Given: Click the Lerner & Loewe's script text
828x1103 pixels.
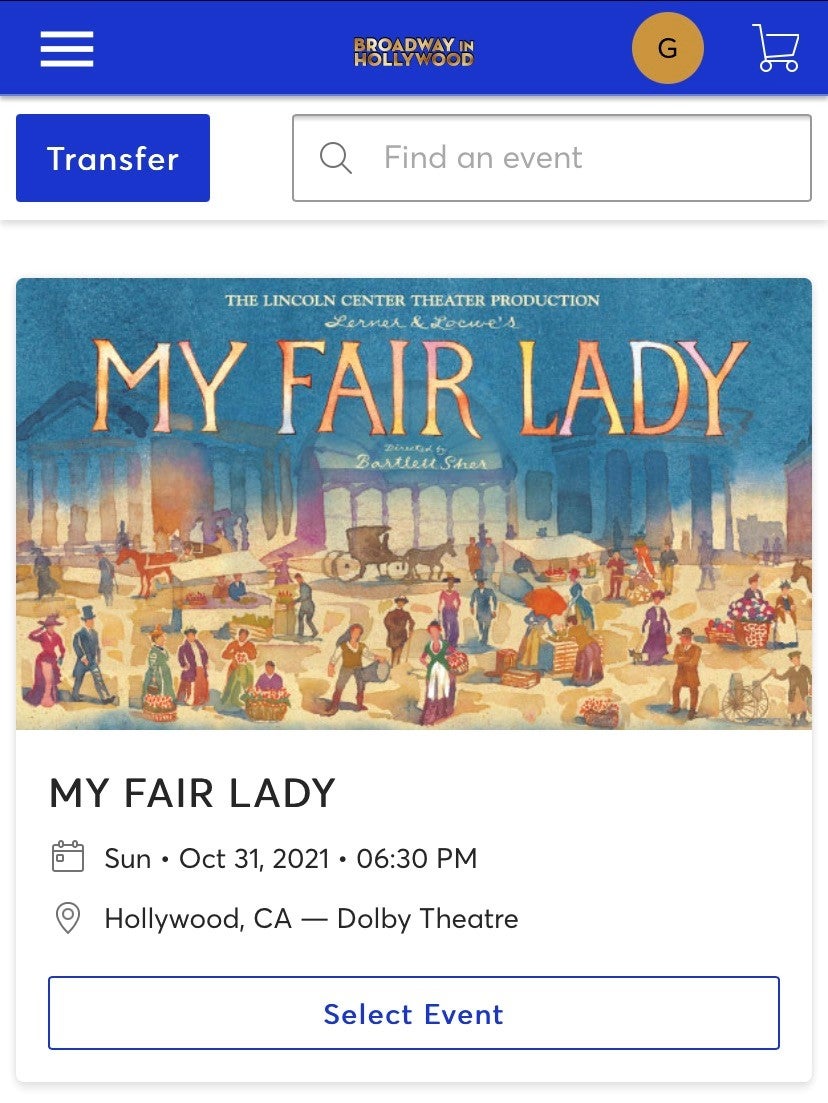Looking at the screenshot, I should pos(421,322).
